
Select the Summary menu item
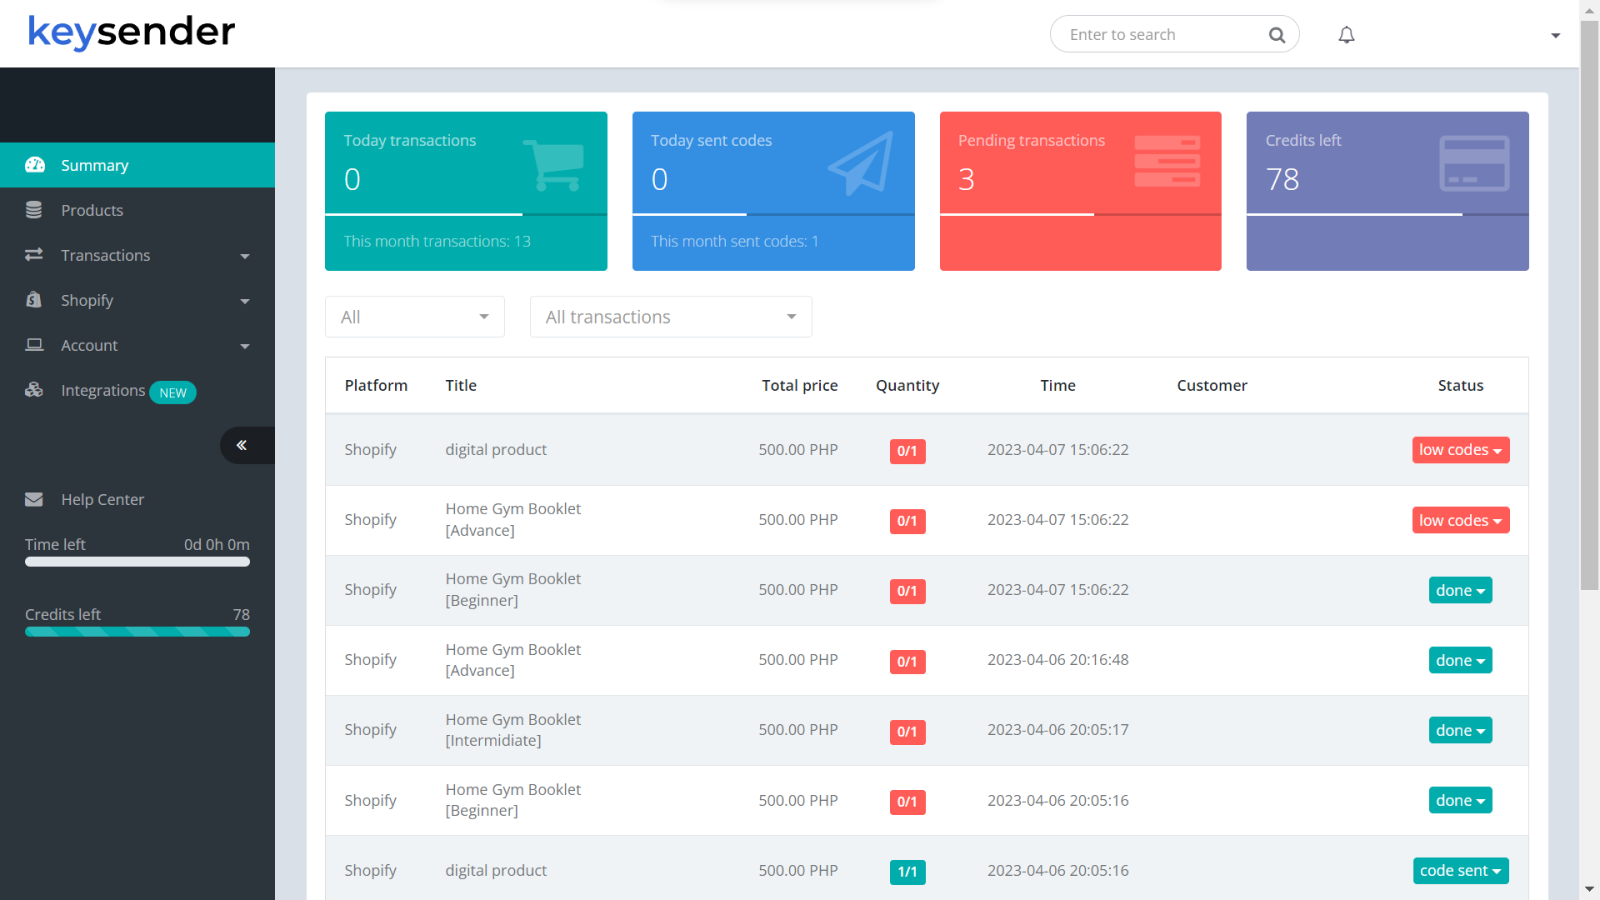click(x=95, y=165)
